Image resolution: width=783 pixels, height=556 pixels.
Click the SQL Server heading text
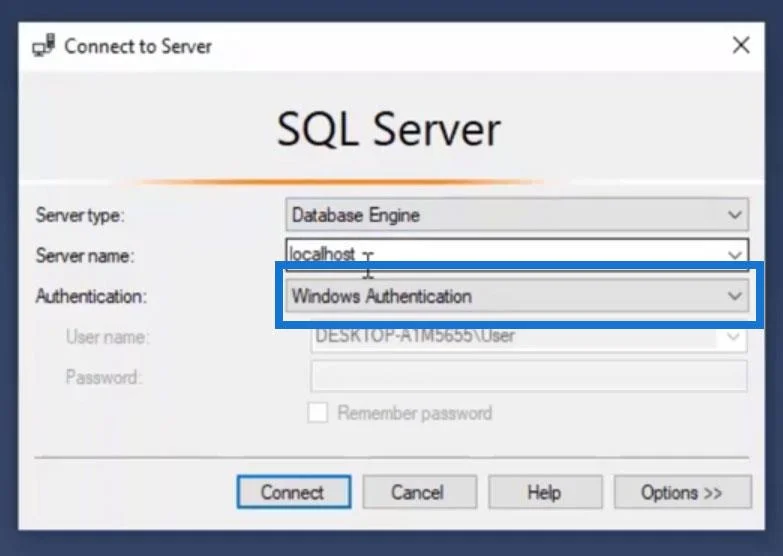click(x=389, y=129)
